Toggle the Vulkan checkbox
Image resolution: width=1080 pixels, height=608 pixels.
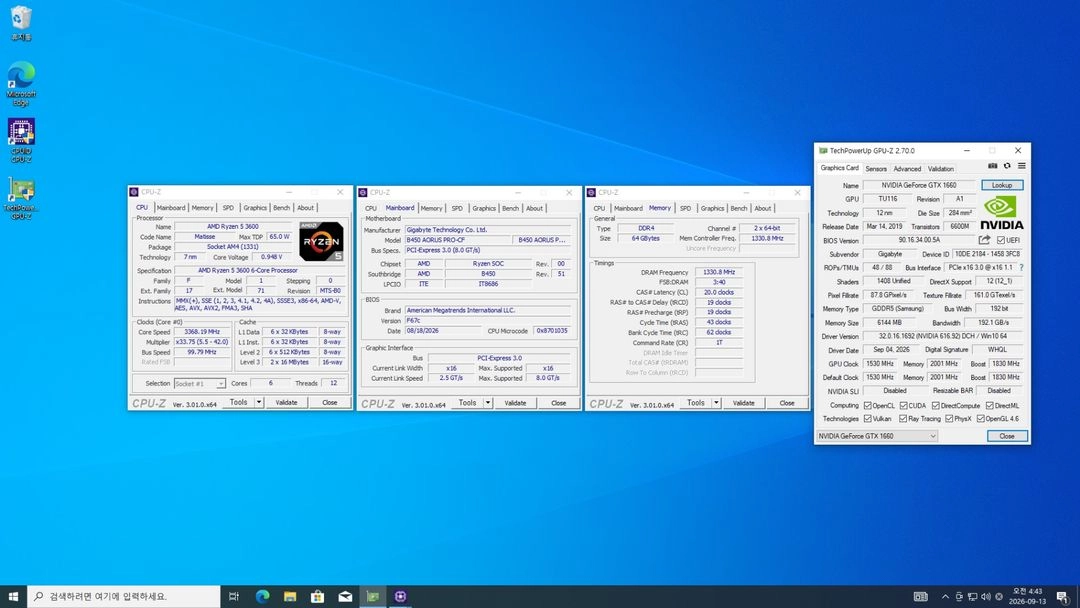point(868,419)
